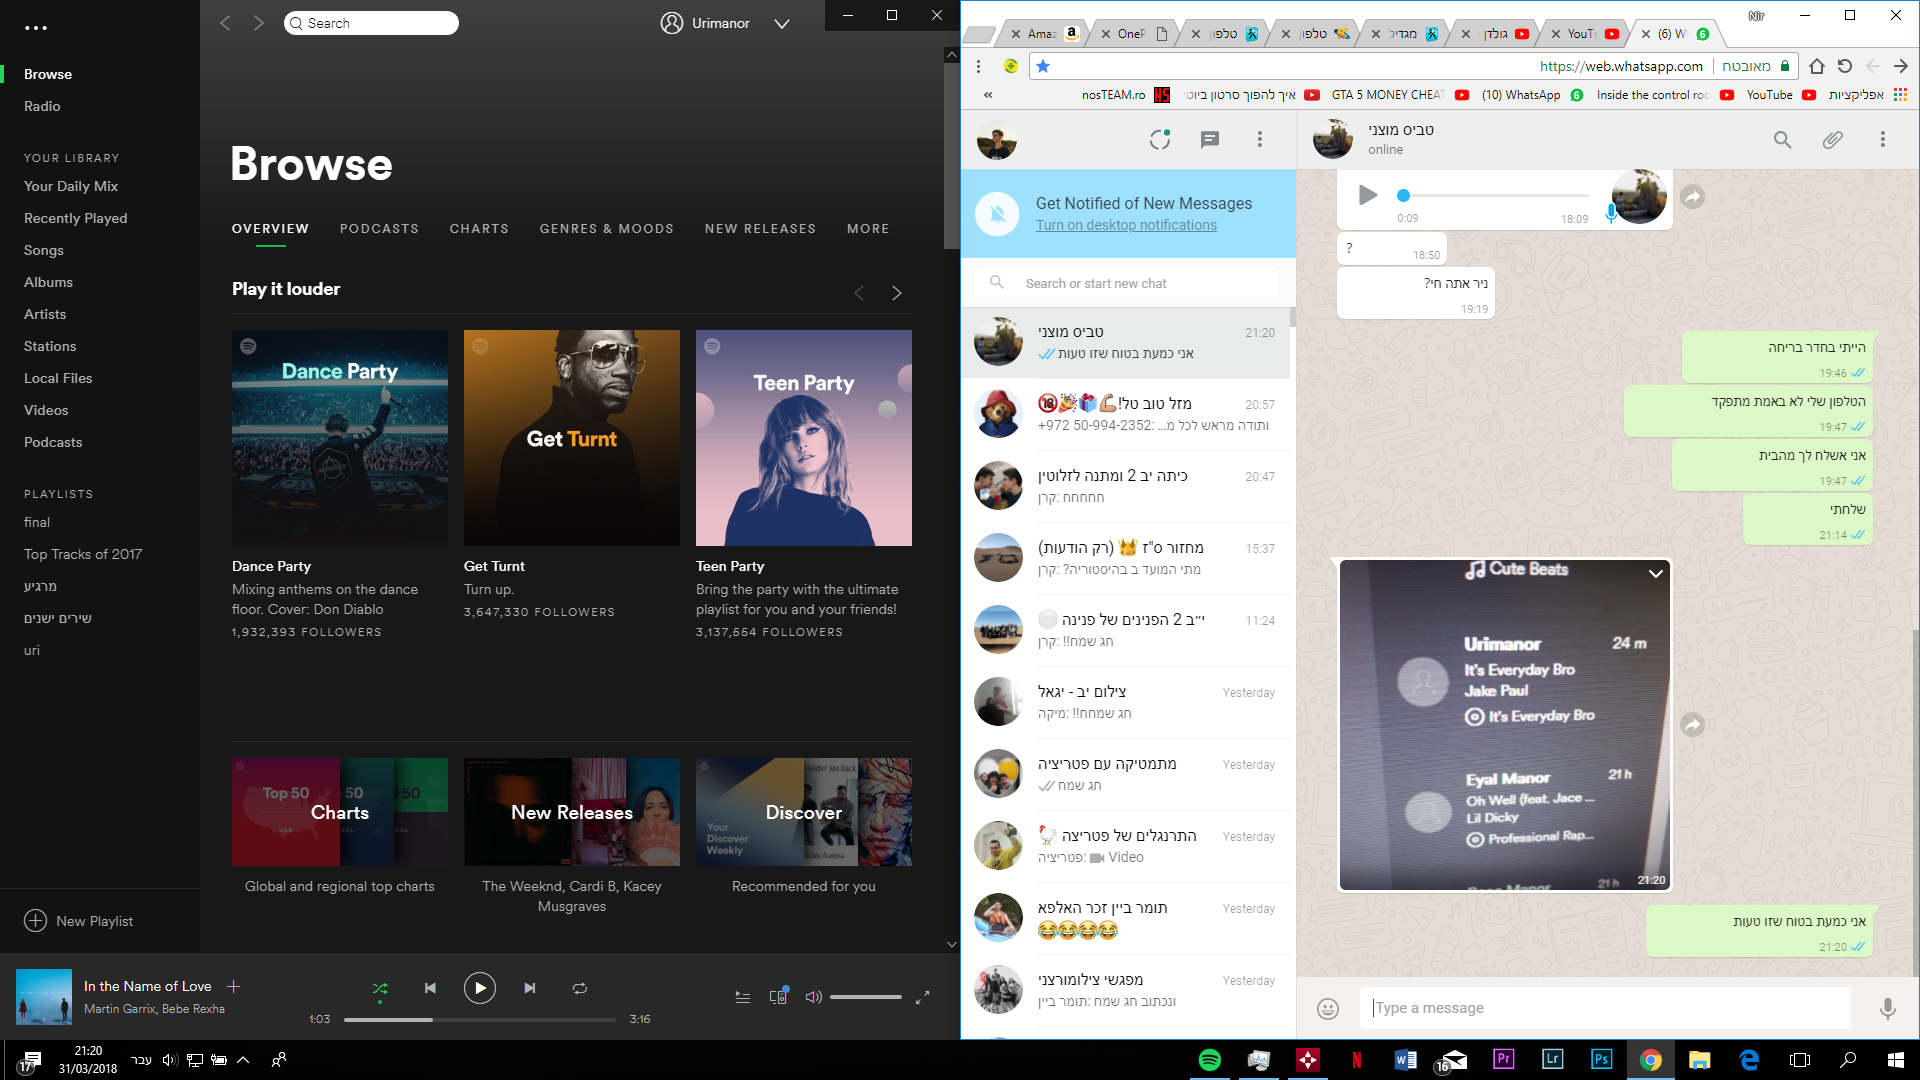1920x1080 pixels.
Task: Save current song with plus icon
Action: pos(234,987)
